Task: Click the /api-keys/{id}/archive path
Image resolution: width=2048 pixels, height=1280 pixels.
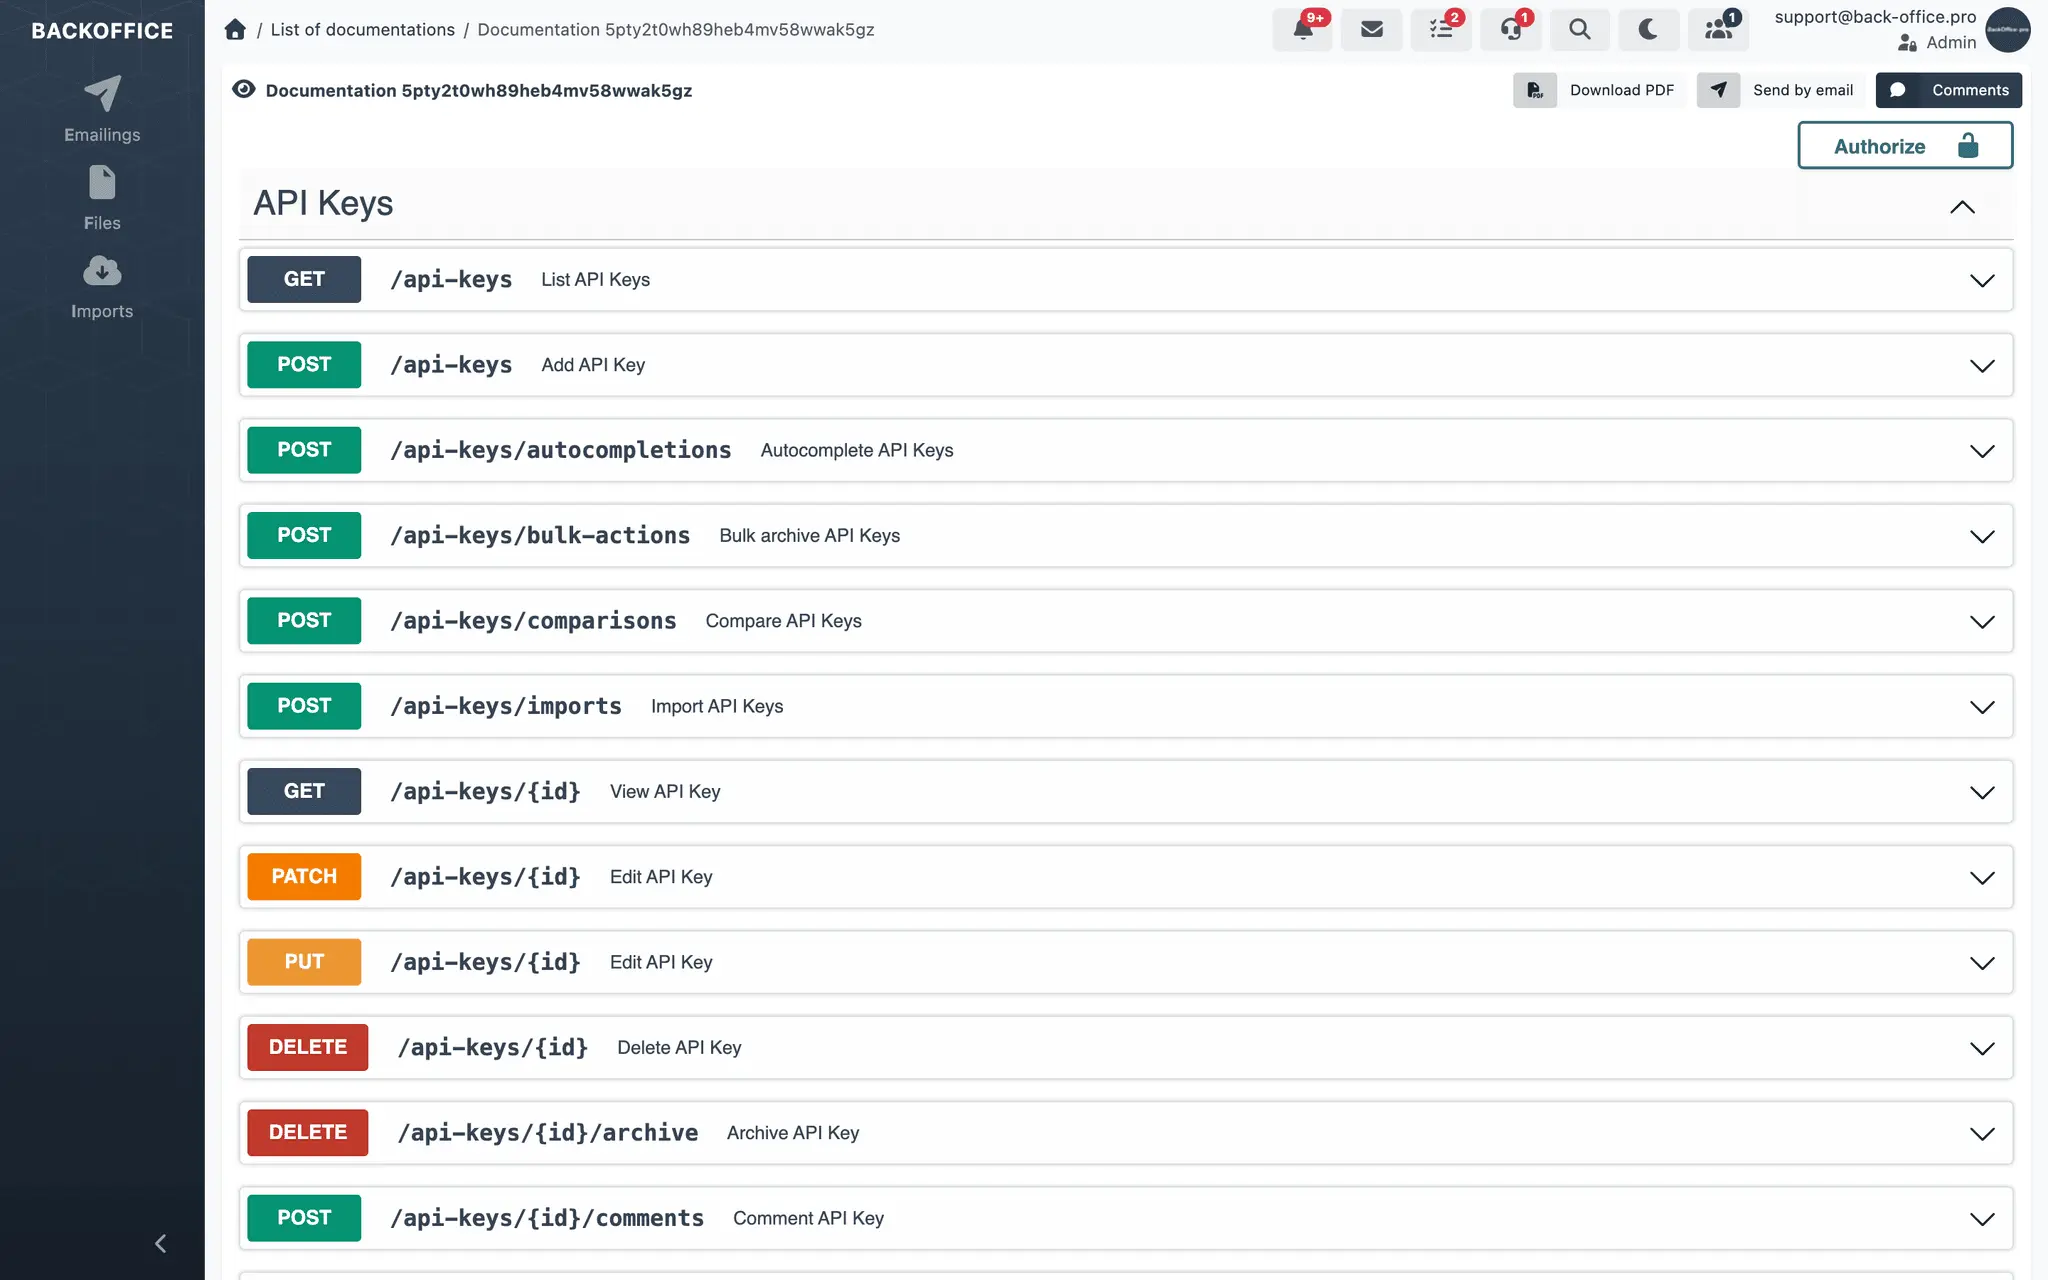Action: (x=548, y=1132)
